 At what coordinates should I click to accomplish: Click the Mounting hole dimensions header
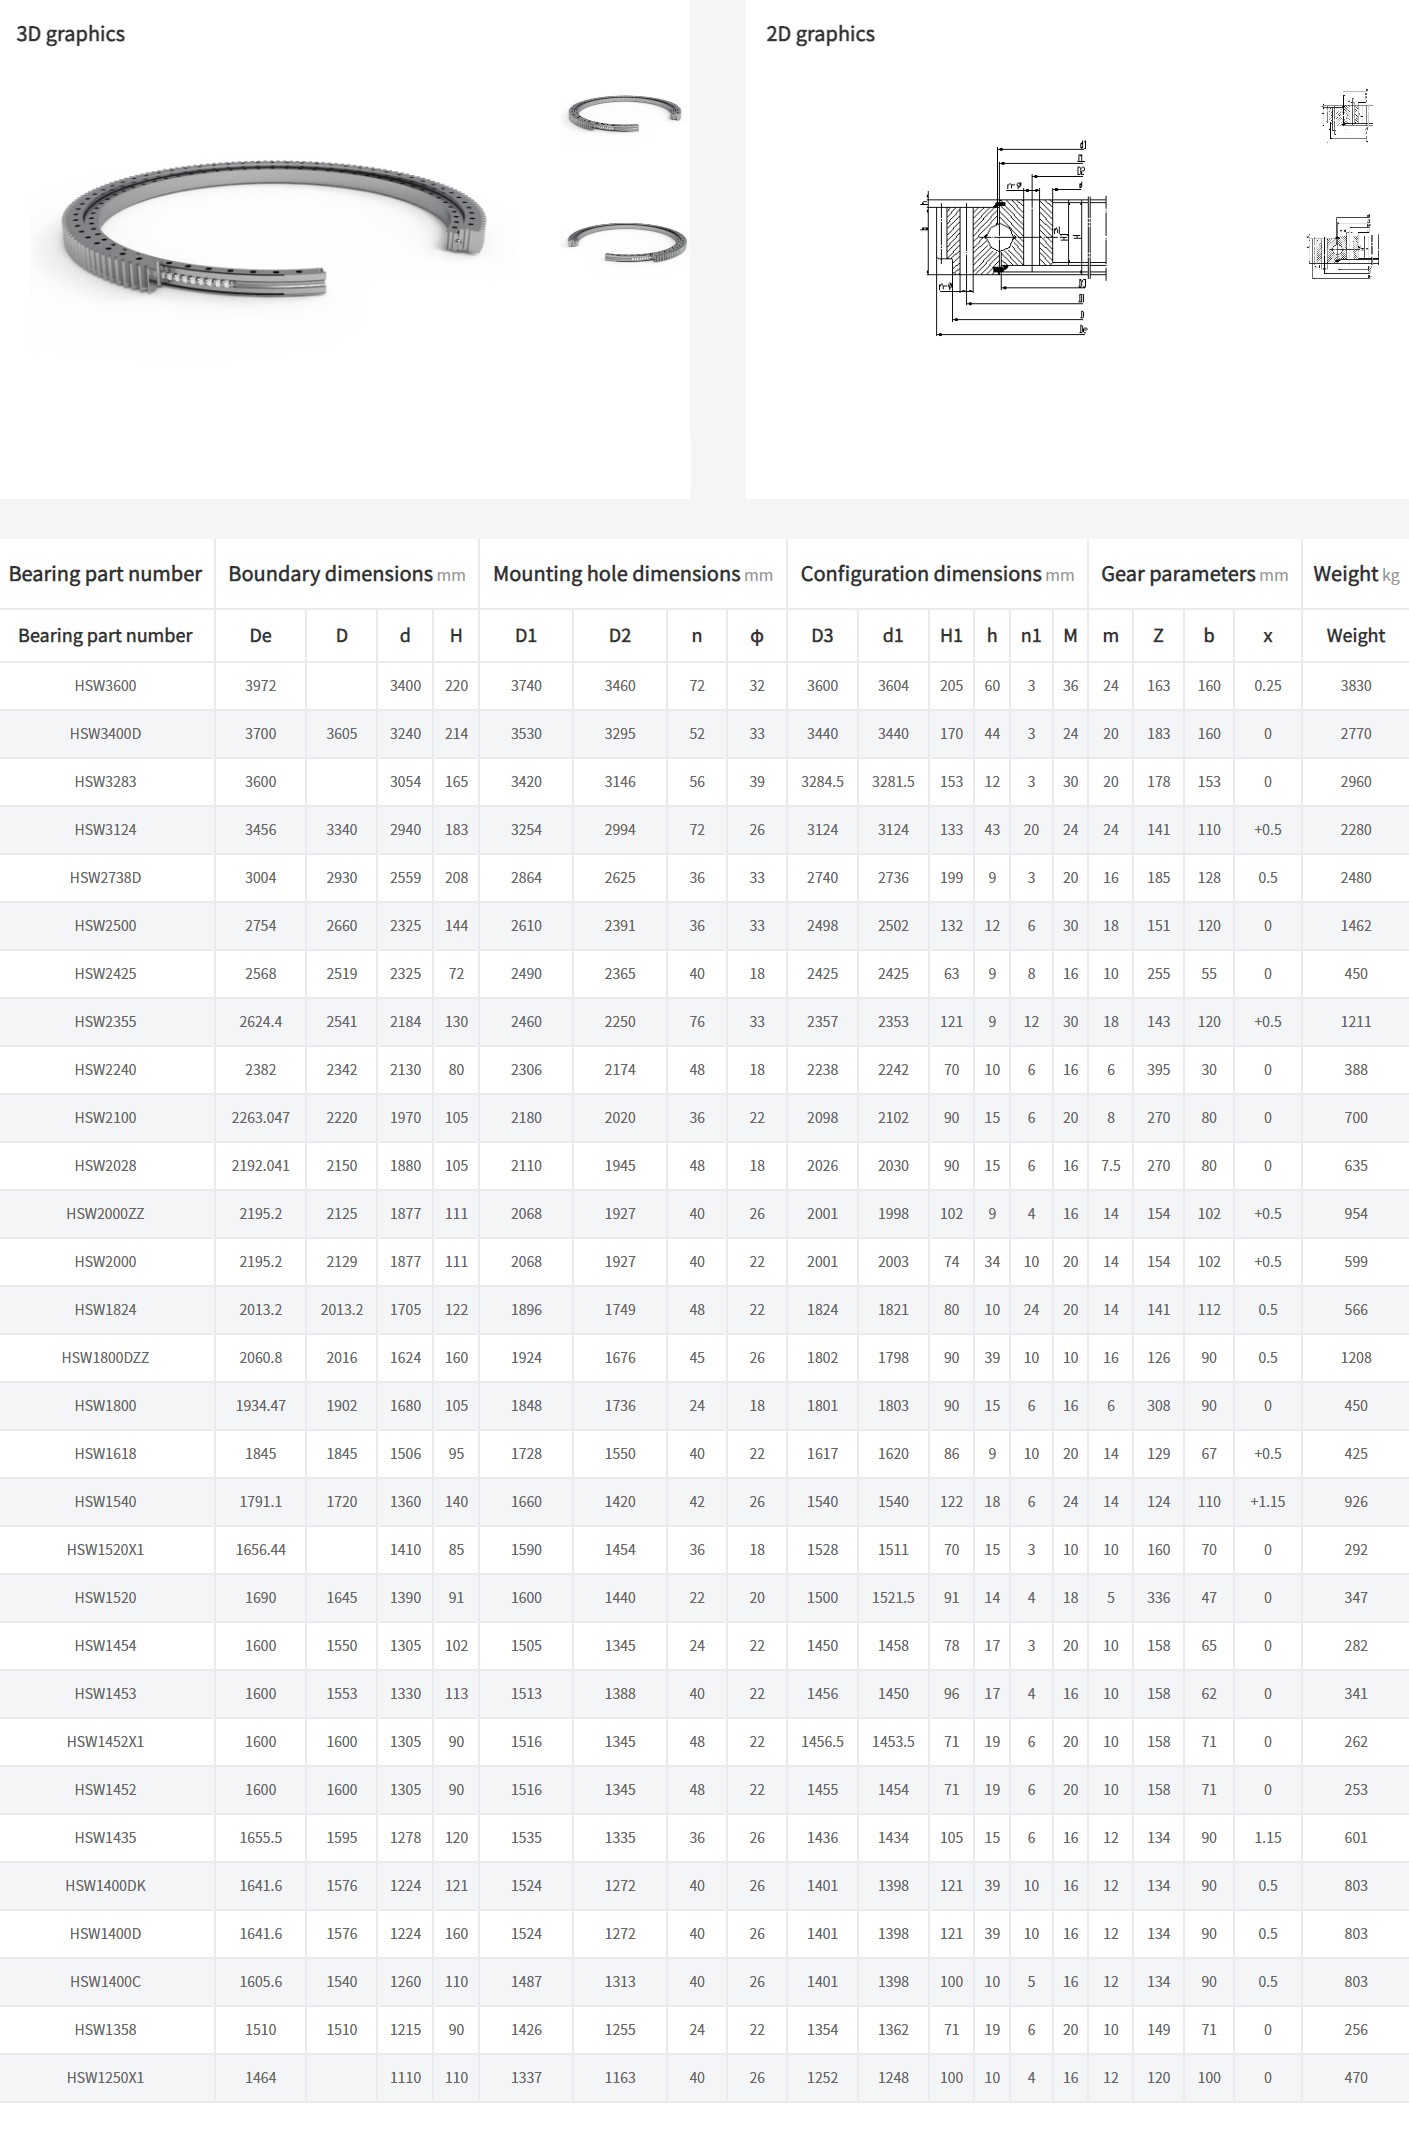pyautogui.click(x=633, y=574)
